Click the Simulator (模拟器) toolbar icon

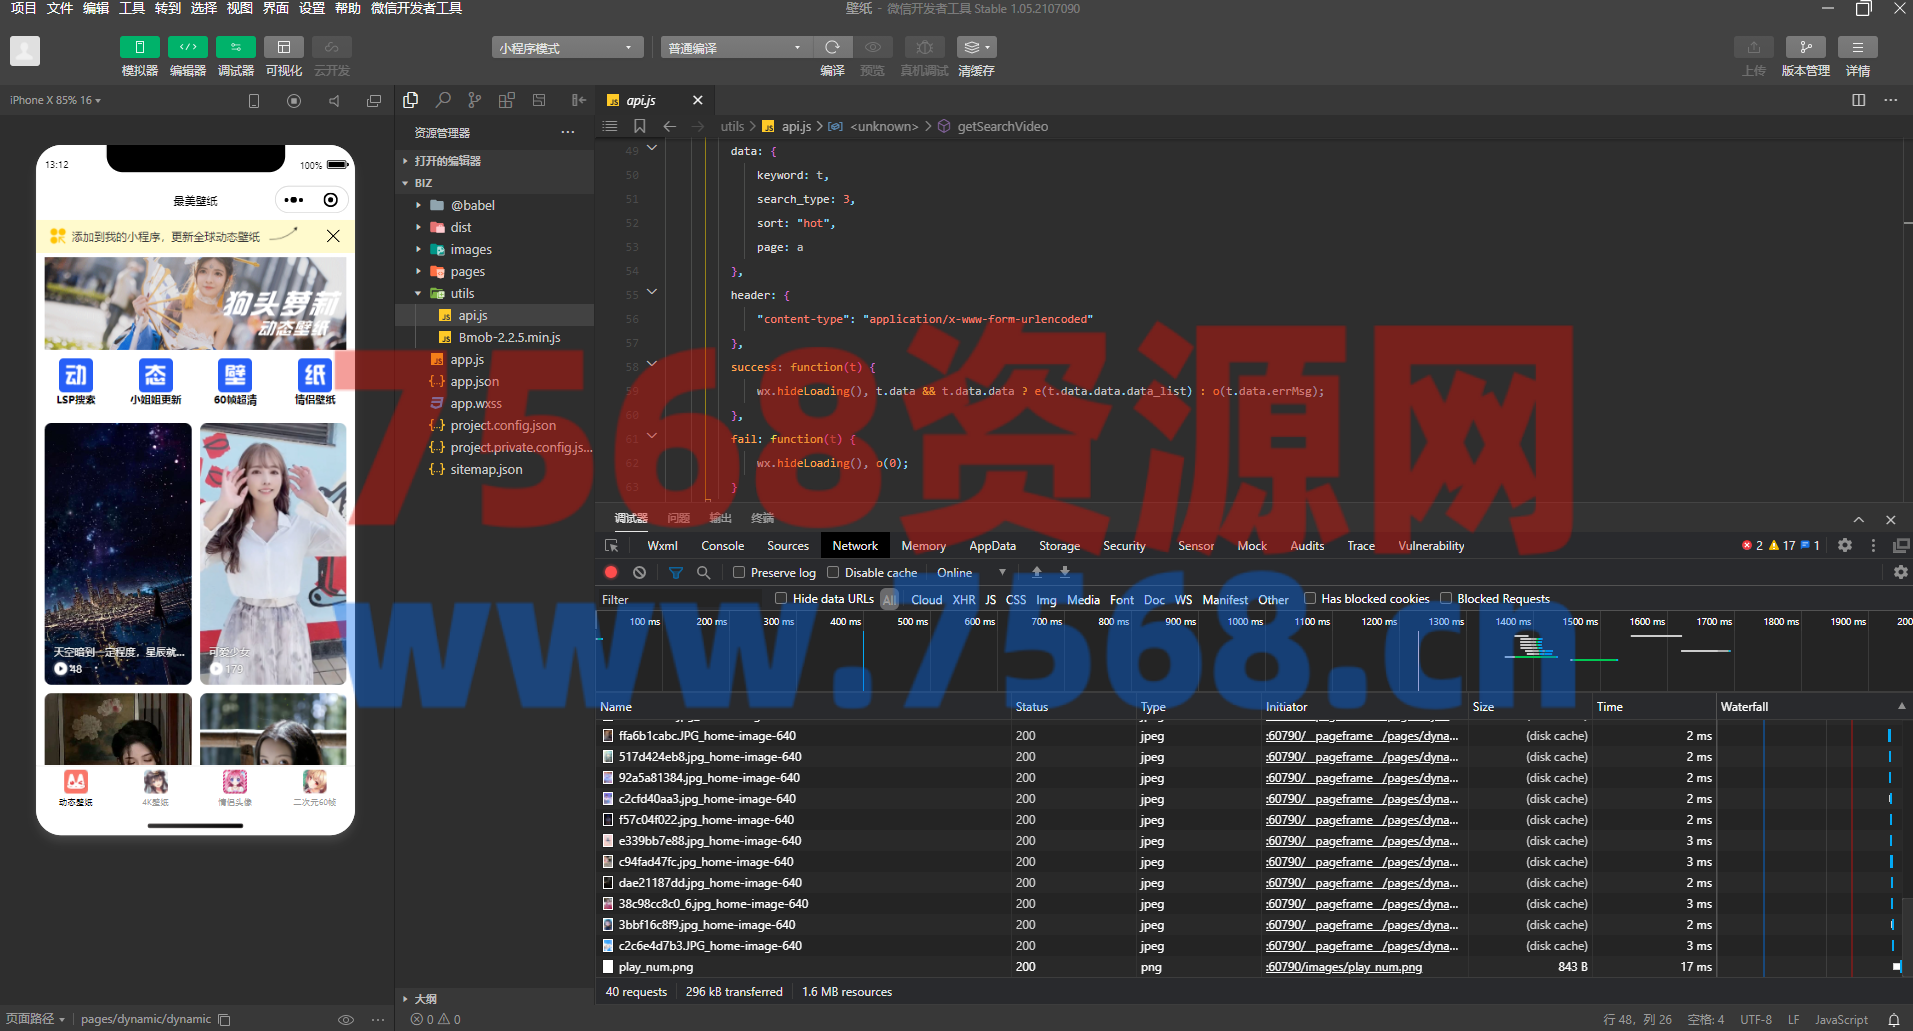coord(139,47)
